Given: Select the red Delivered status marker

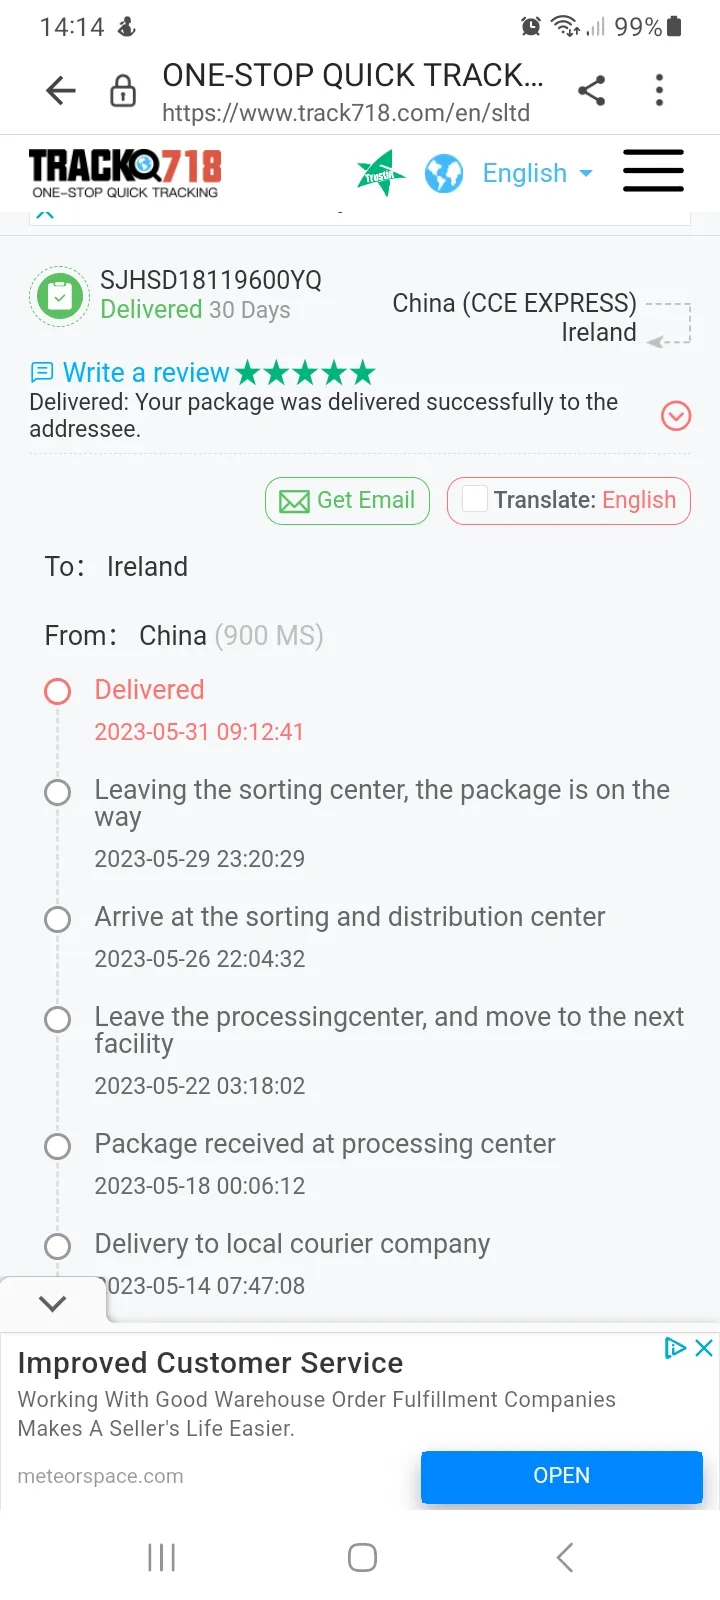Looking at the screenshot, I should click(x=58, y=691).
